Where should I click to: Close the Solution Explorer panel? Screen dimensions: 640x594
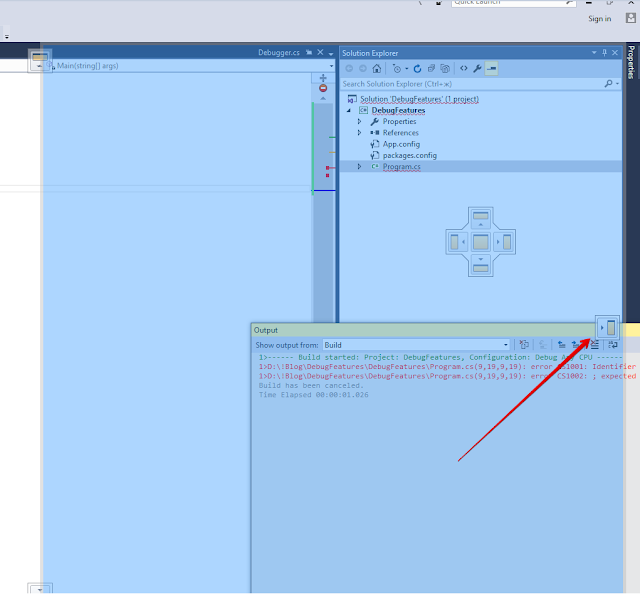[x=615, y=53]
